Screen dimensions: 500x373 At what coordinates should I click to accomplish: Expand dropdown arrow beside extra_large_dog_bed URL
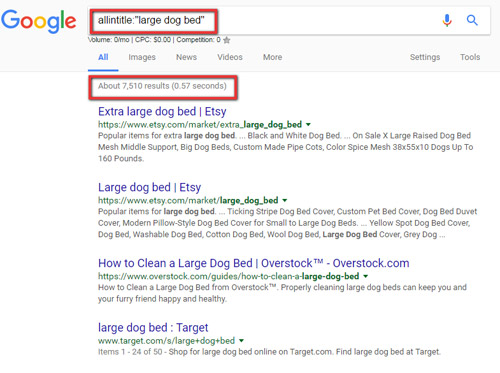click(x=308, y=125)
